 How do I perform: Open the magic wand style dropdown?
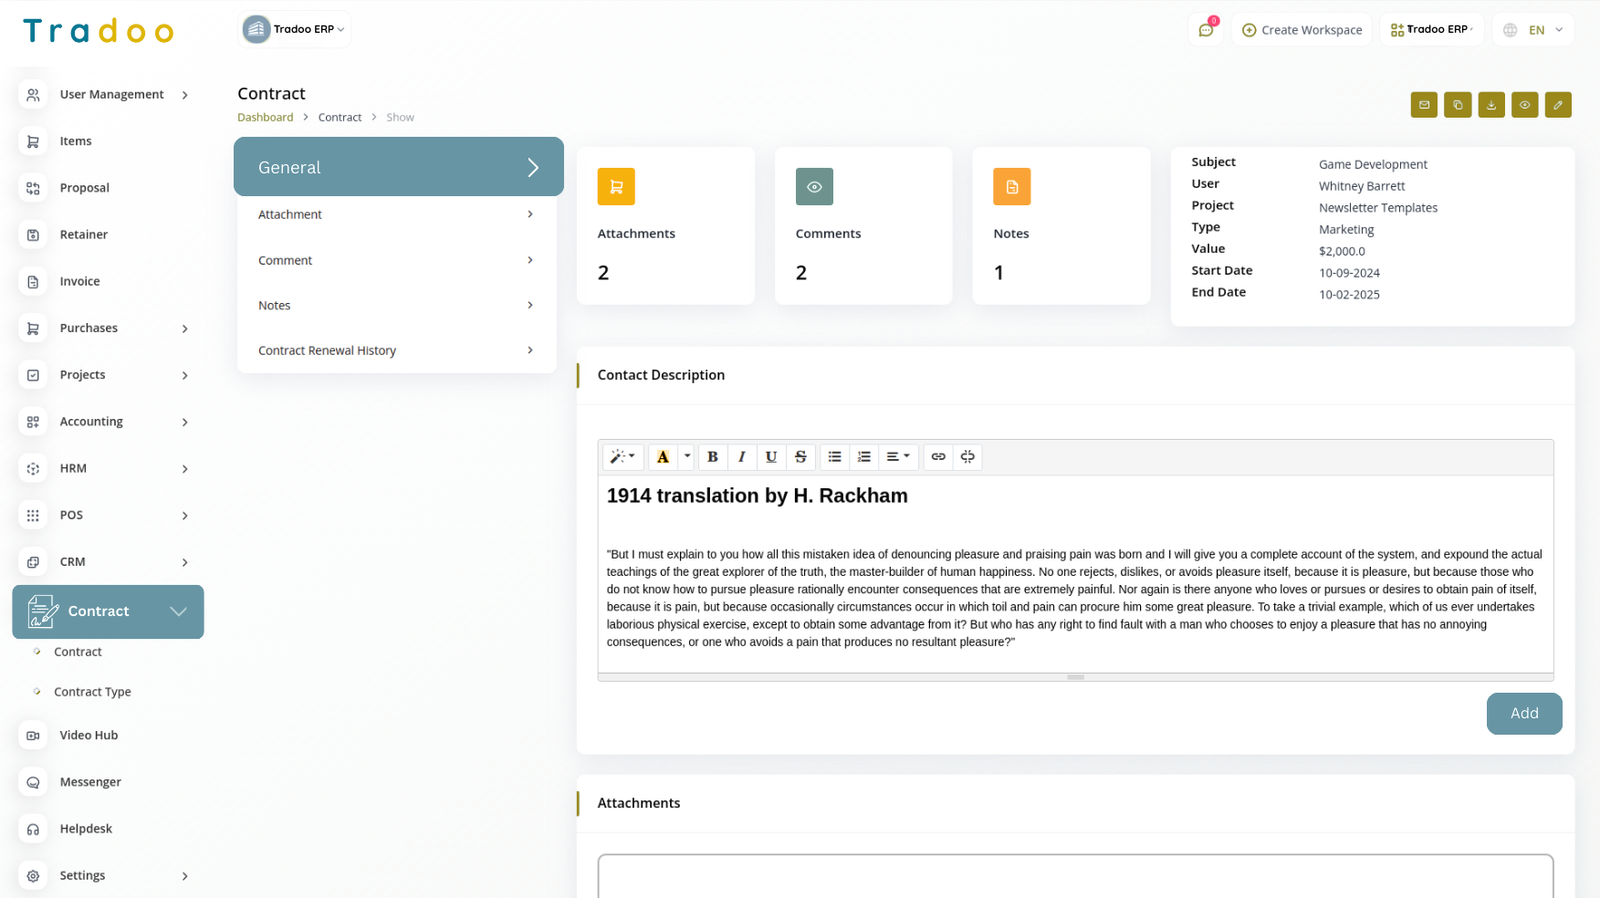622,457
